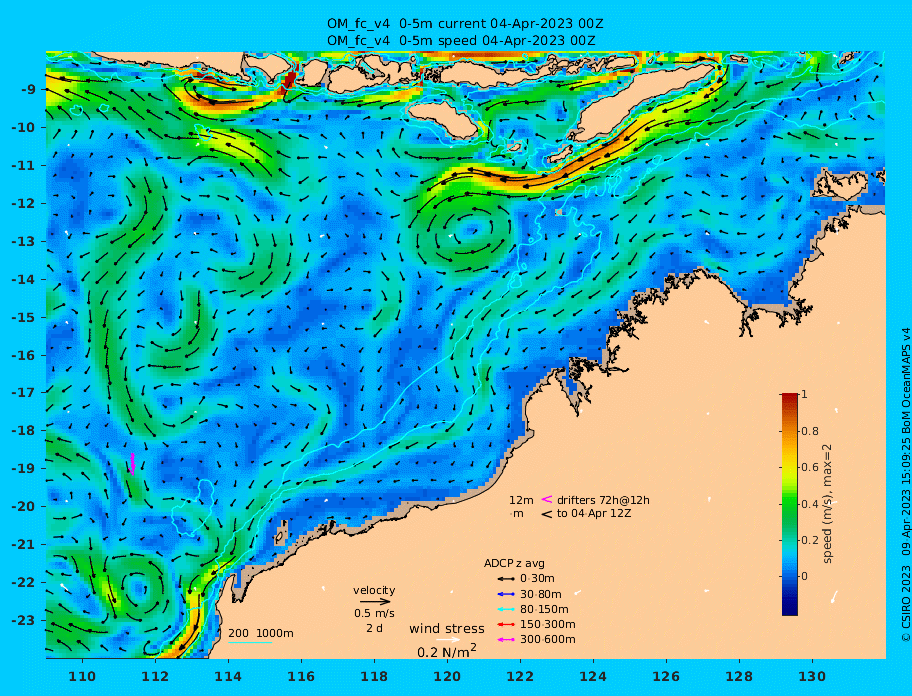The image size is (912, 696).
Task: Click the 'drifters 72h@12h' legend text
Action: tap(603, 500)
